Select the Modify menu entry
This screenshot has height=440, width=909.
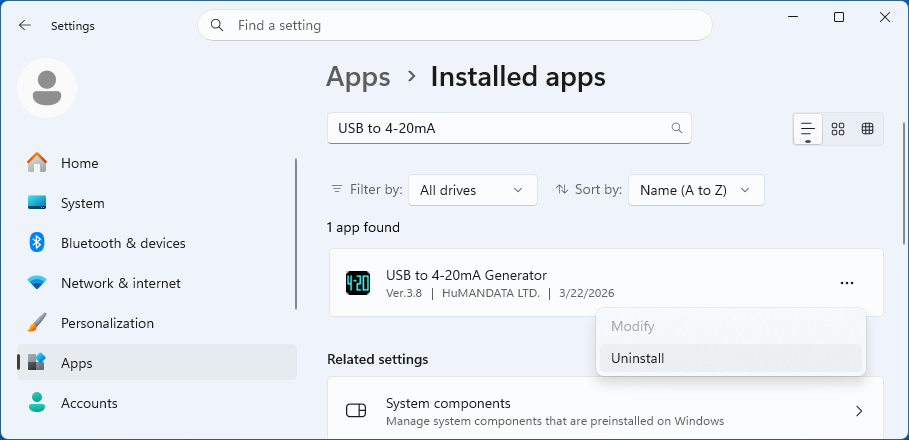tap(730, 326)
